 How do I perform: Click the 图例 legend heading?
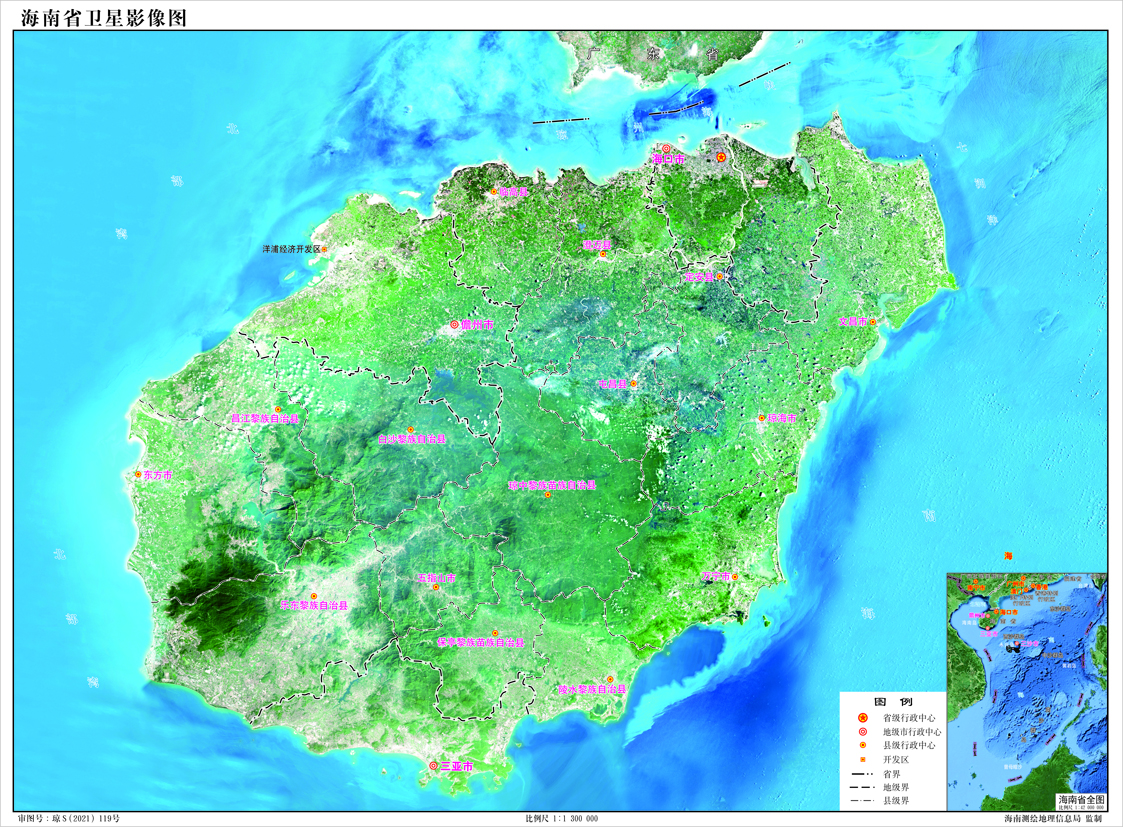pyautogui.click(x=893, y=702)
